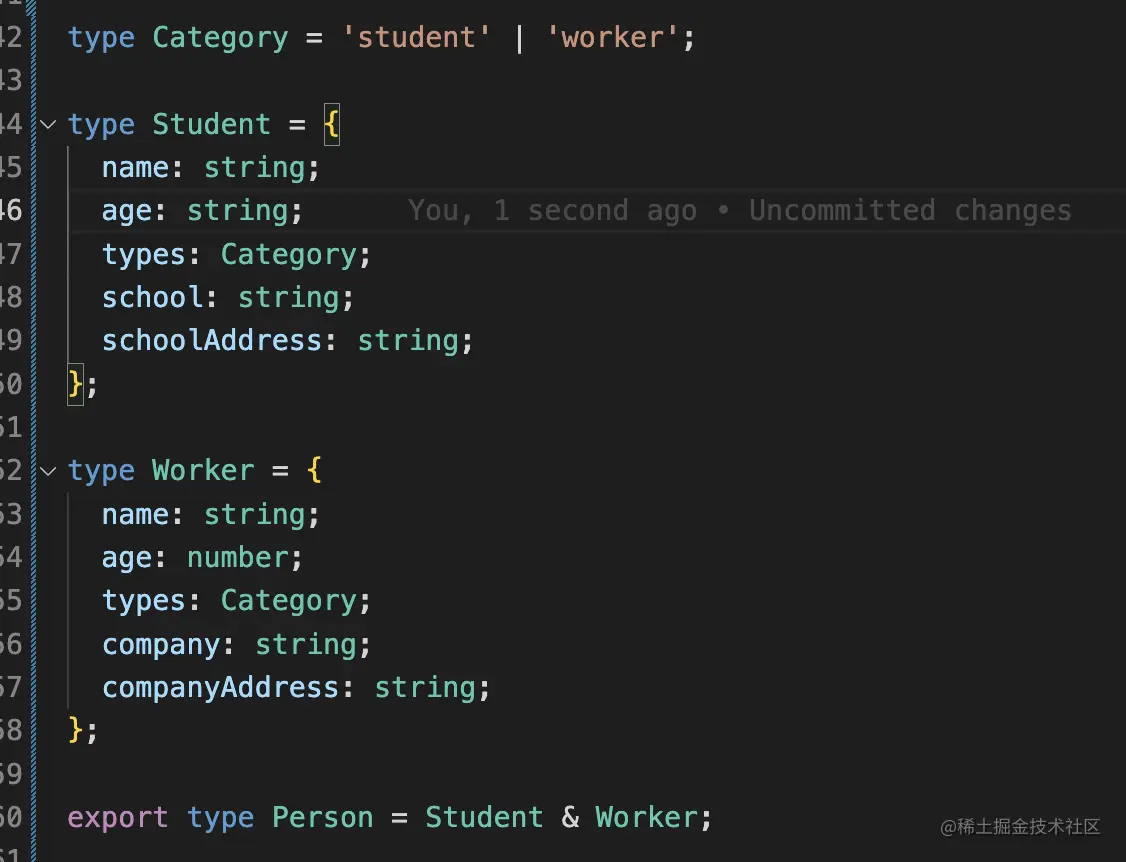The image size is (1126, 862).
Task: Click the Person type name
Action: coord(322,817)
